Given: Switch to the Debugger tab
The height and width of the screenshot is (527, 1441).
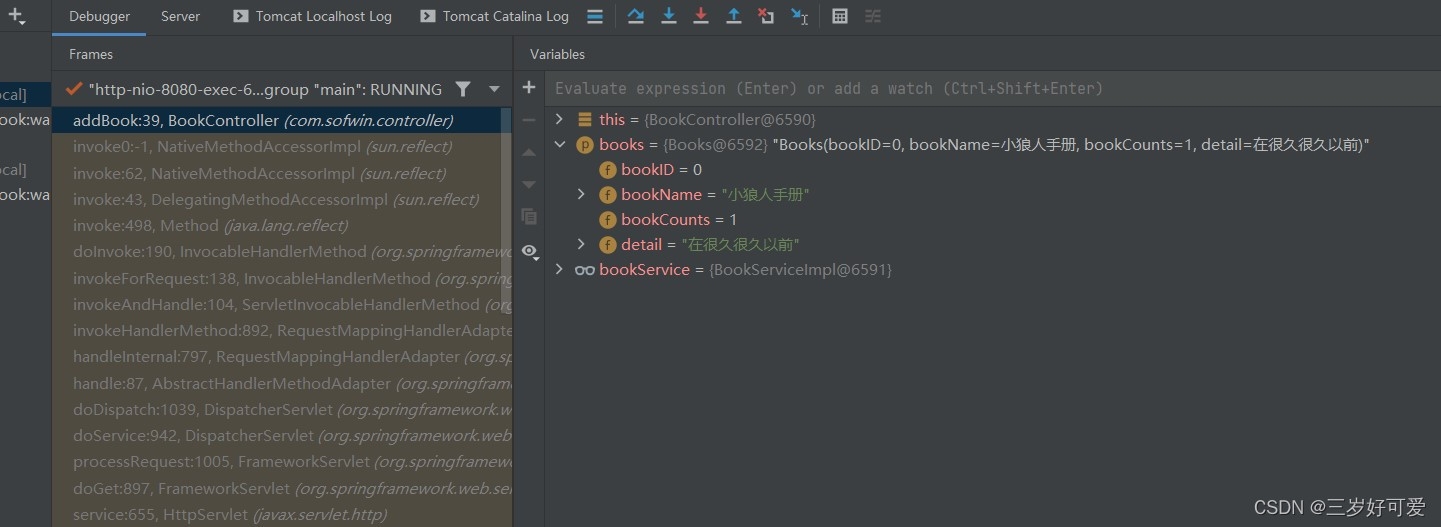Looking at the screenshot, I should point(100,16).
